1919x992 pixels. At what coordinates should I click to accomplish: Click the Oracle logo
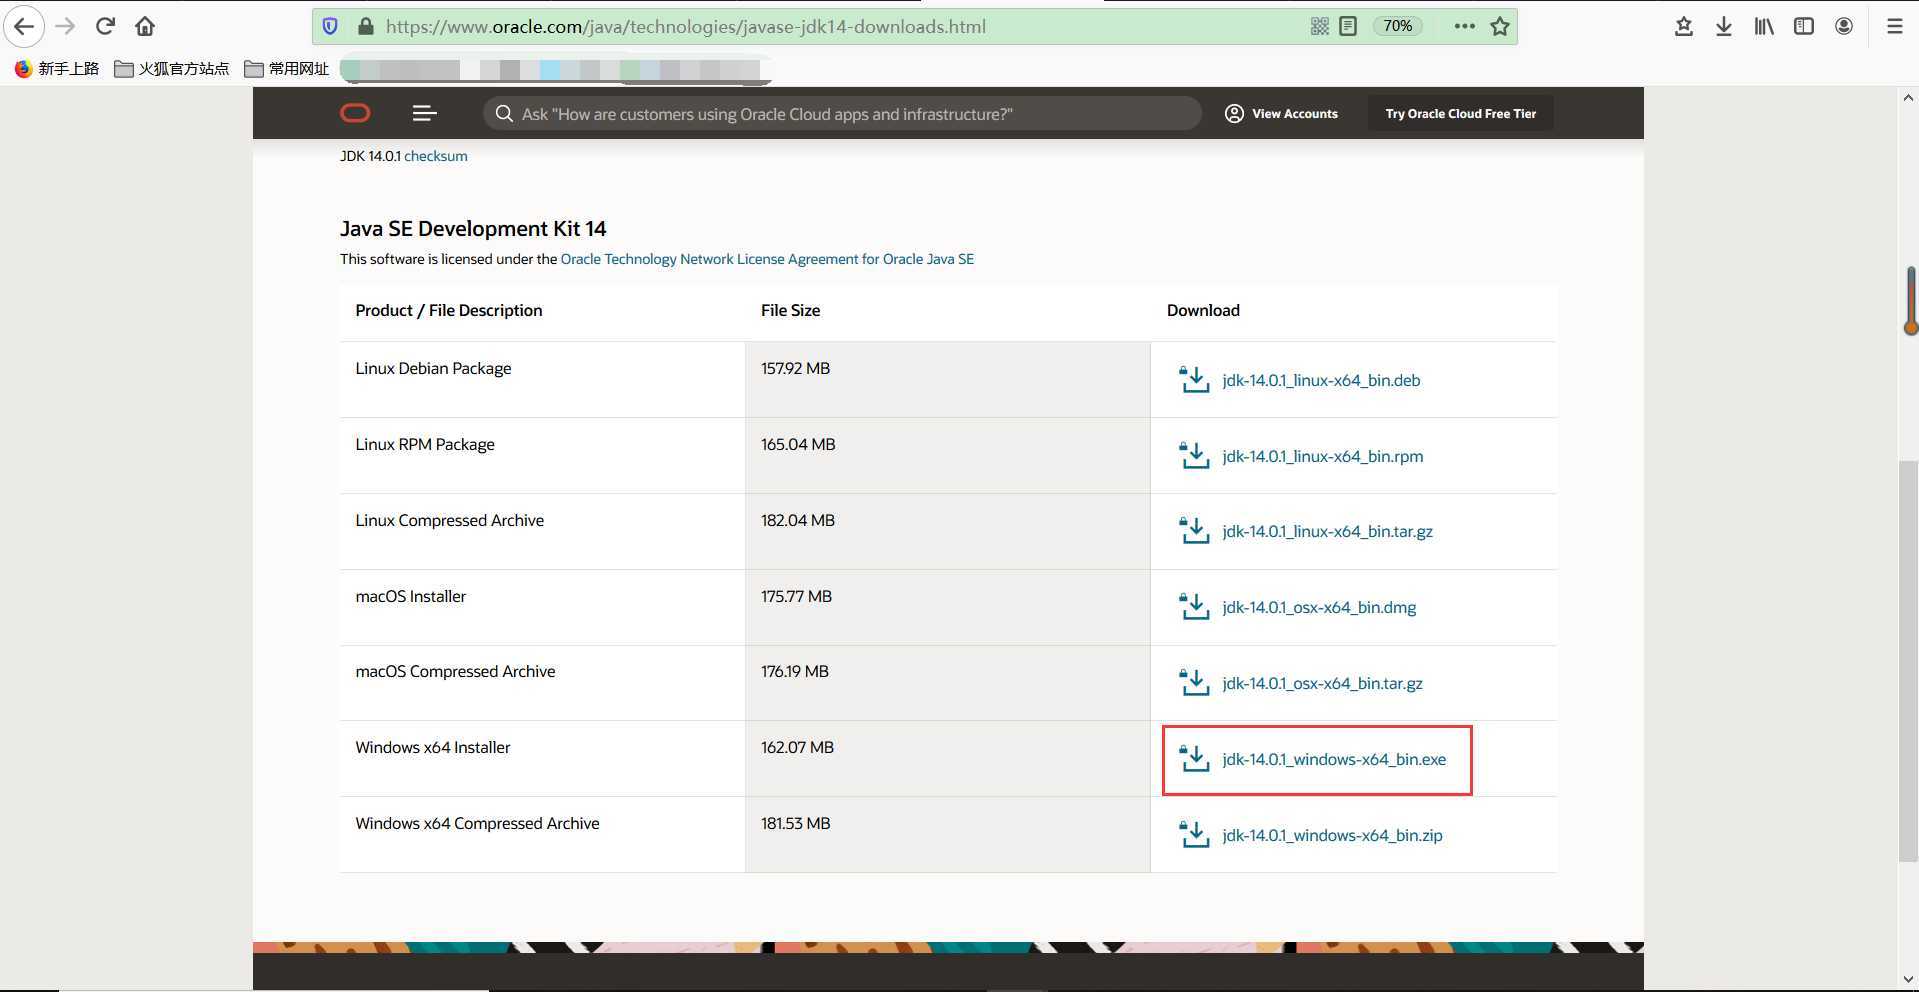click(x=355, y=113)
